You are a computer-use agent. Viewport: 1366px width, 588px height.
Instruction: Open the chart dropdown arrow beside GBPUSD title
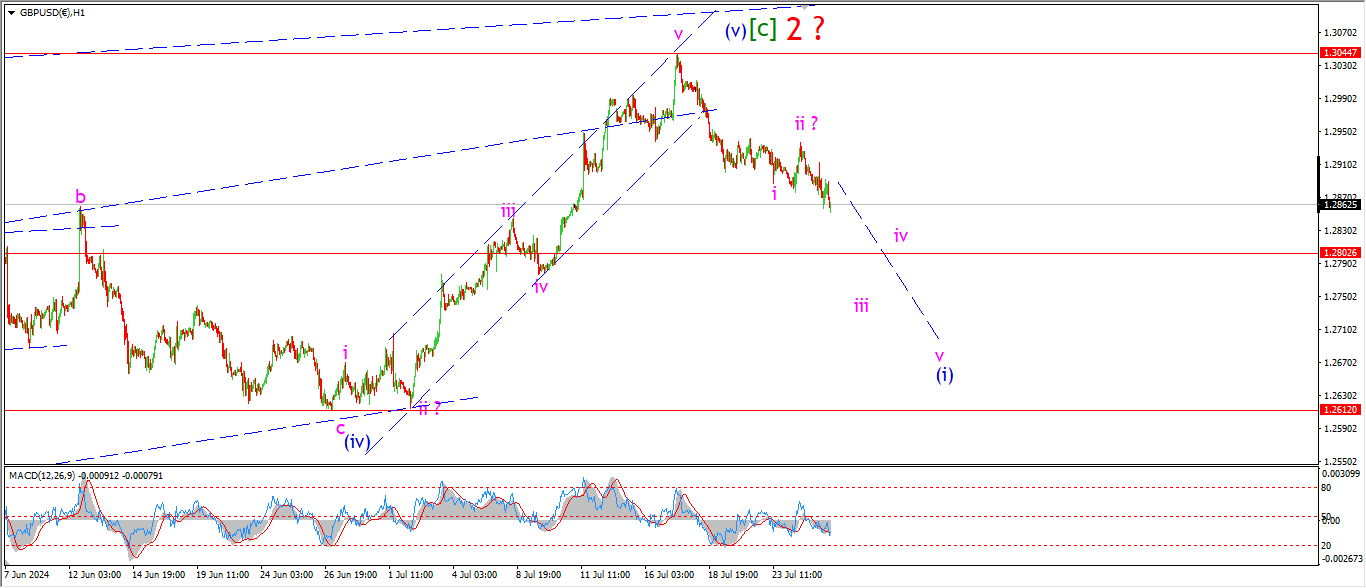coord(11,12)
